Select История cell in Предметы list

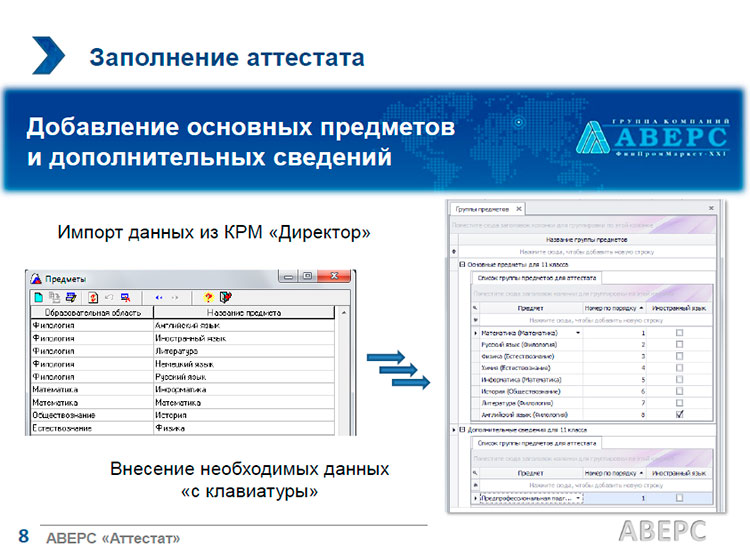(x=244, y=415)
